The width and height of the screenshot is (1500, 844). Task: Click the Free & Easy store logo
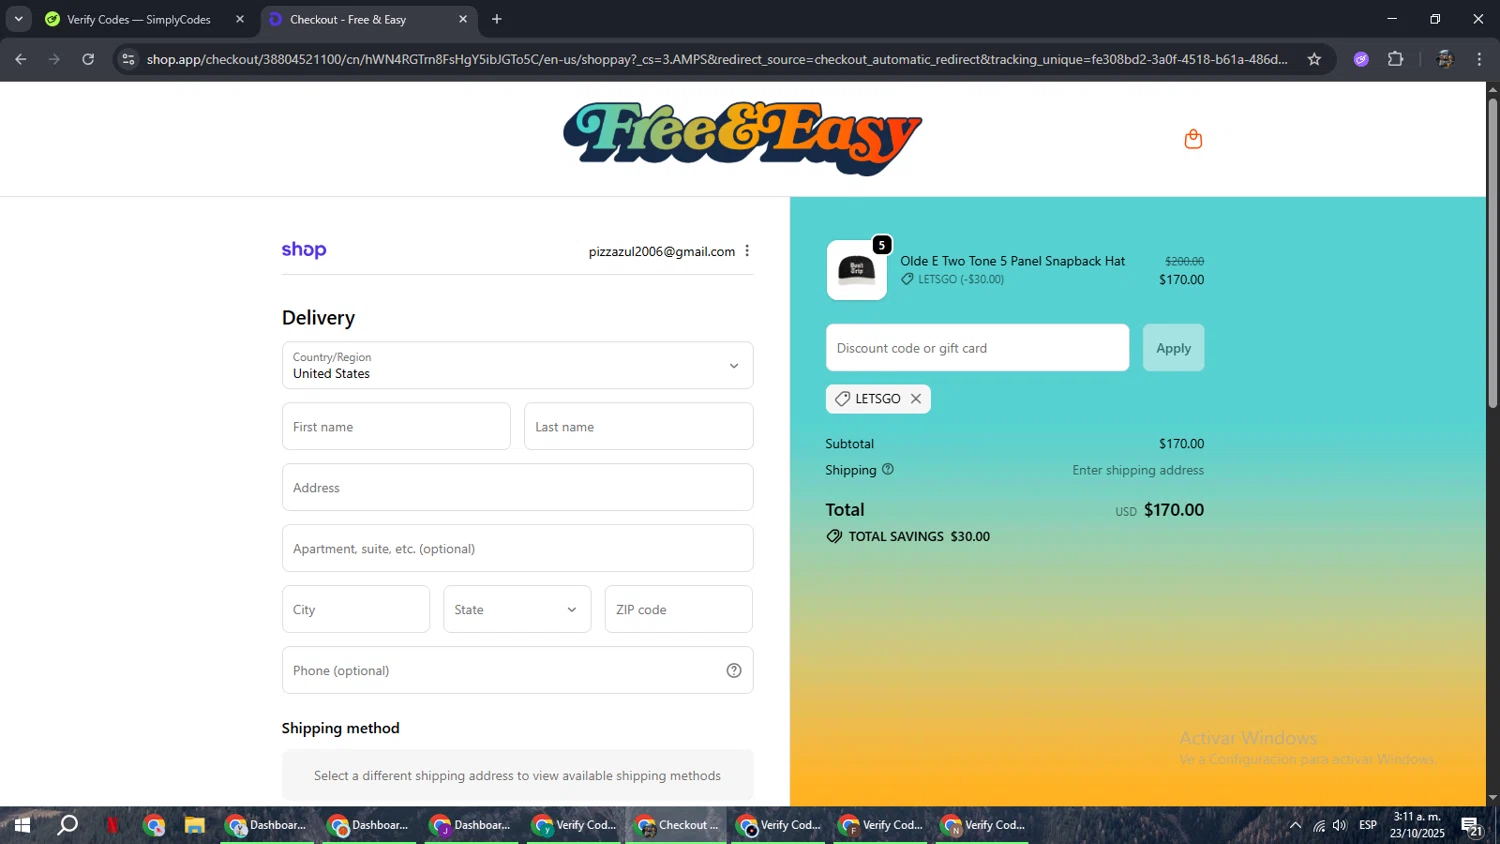pos(743,138)
